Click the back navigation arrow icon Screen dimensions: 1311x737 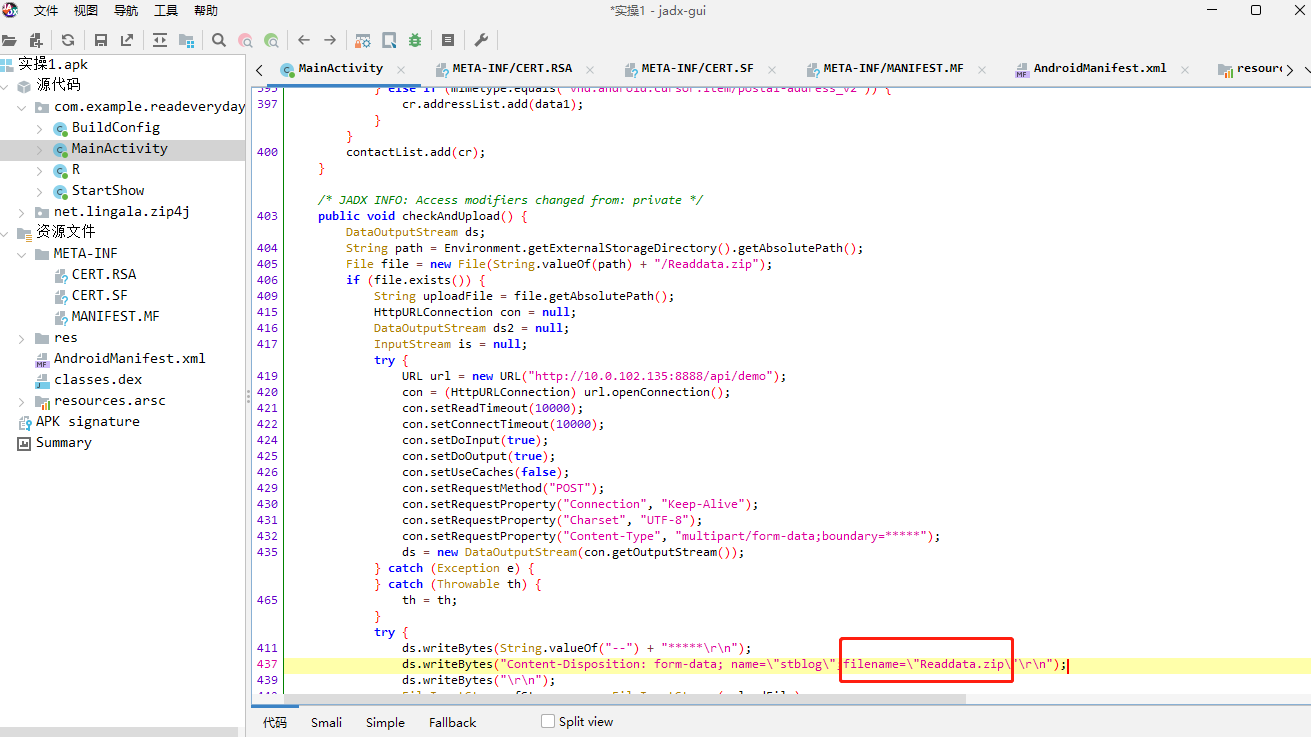point(304,41)
